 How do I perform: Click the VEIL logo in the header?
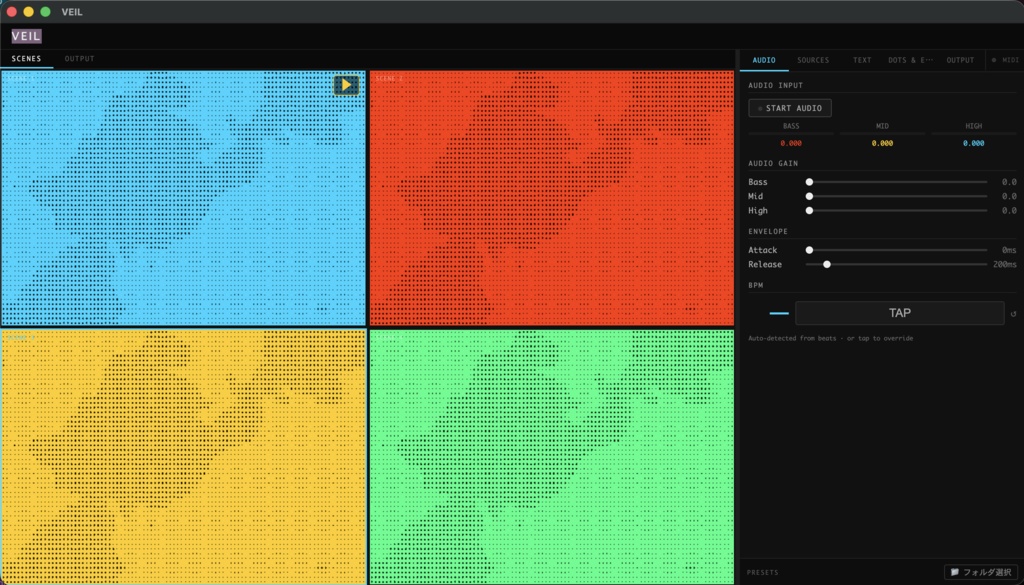[25, 35]
